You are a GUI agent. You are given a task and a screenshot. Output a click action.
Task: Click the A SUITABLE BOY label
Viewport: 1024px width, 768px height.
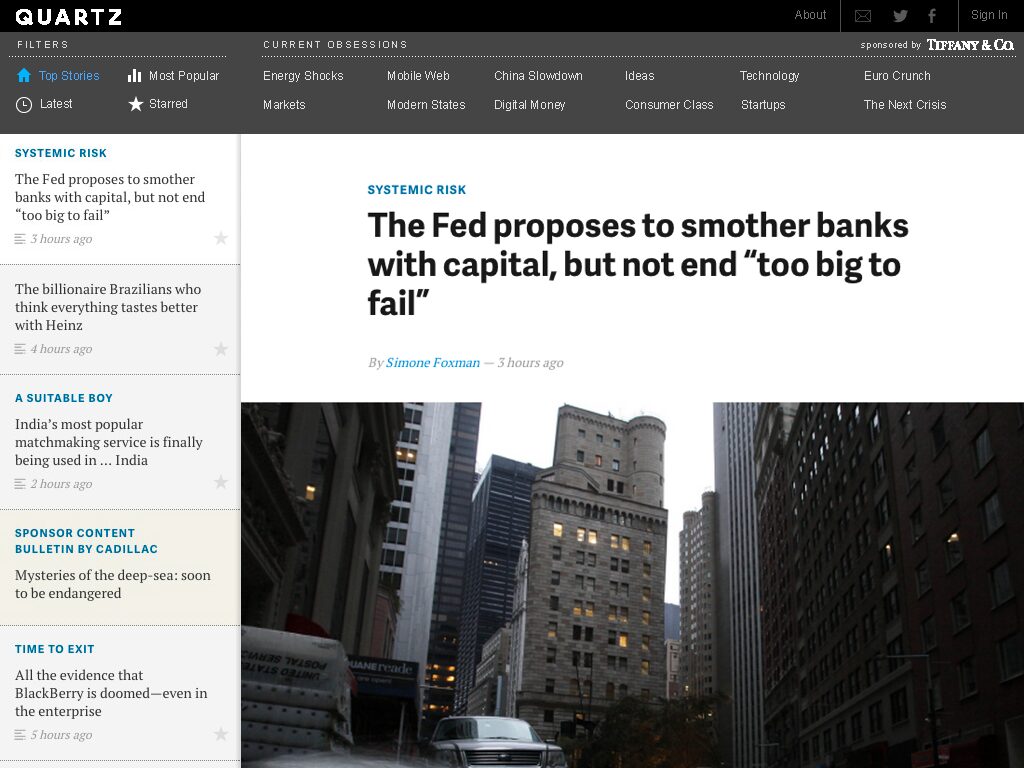click(x=63, y=398)
